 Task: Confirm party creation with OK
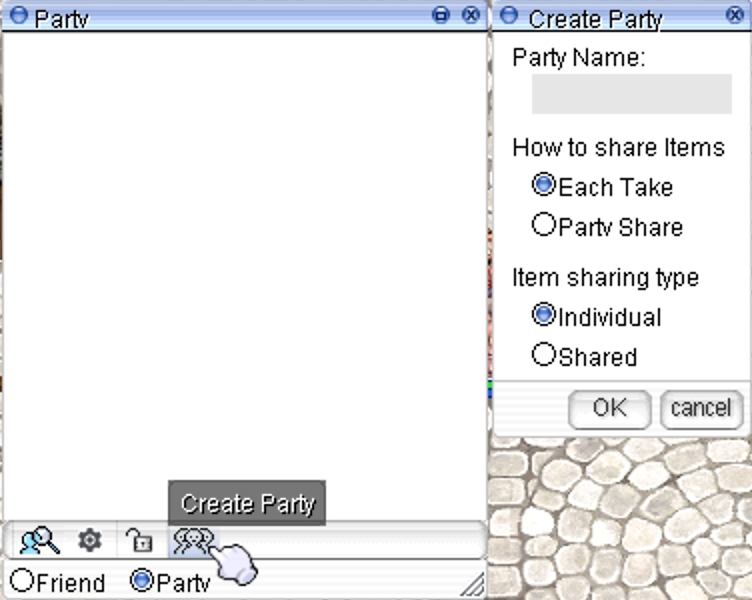tap(609, 408)
